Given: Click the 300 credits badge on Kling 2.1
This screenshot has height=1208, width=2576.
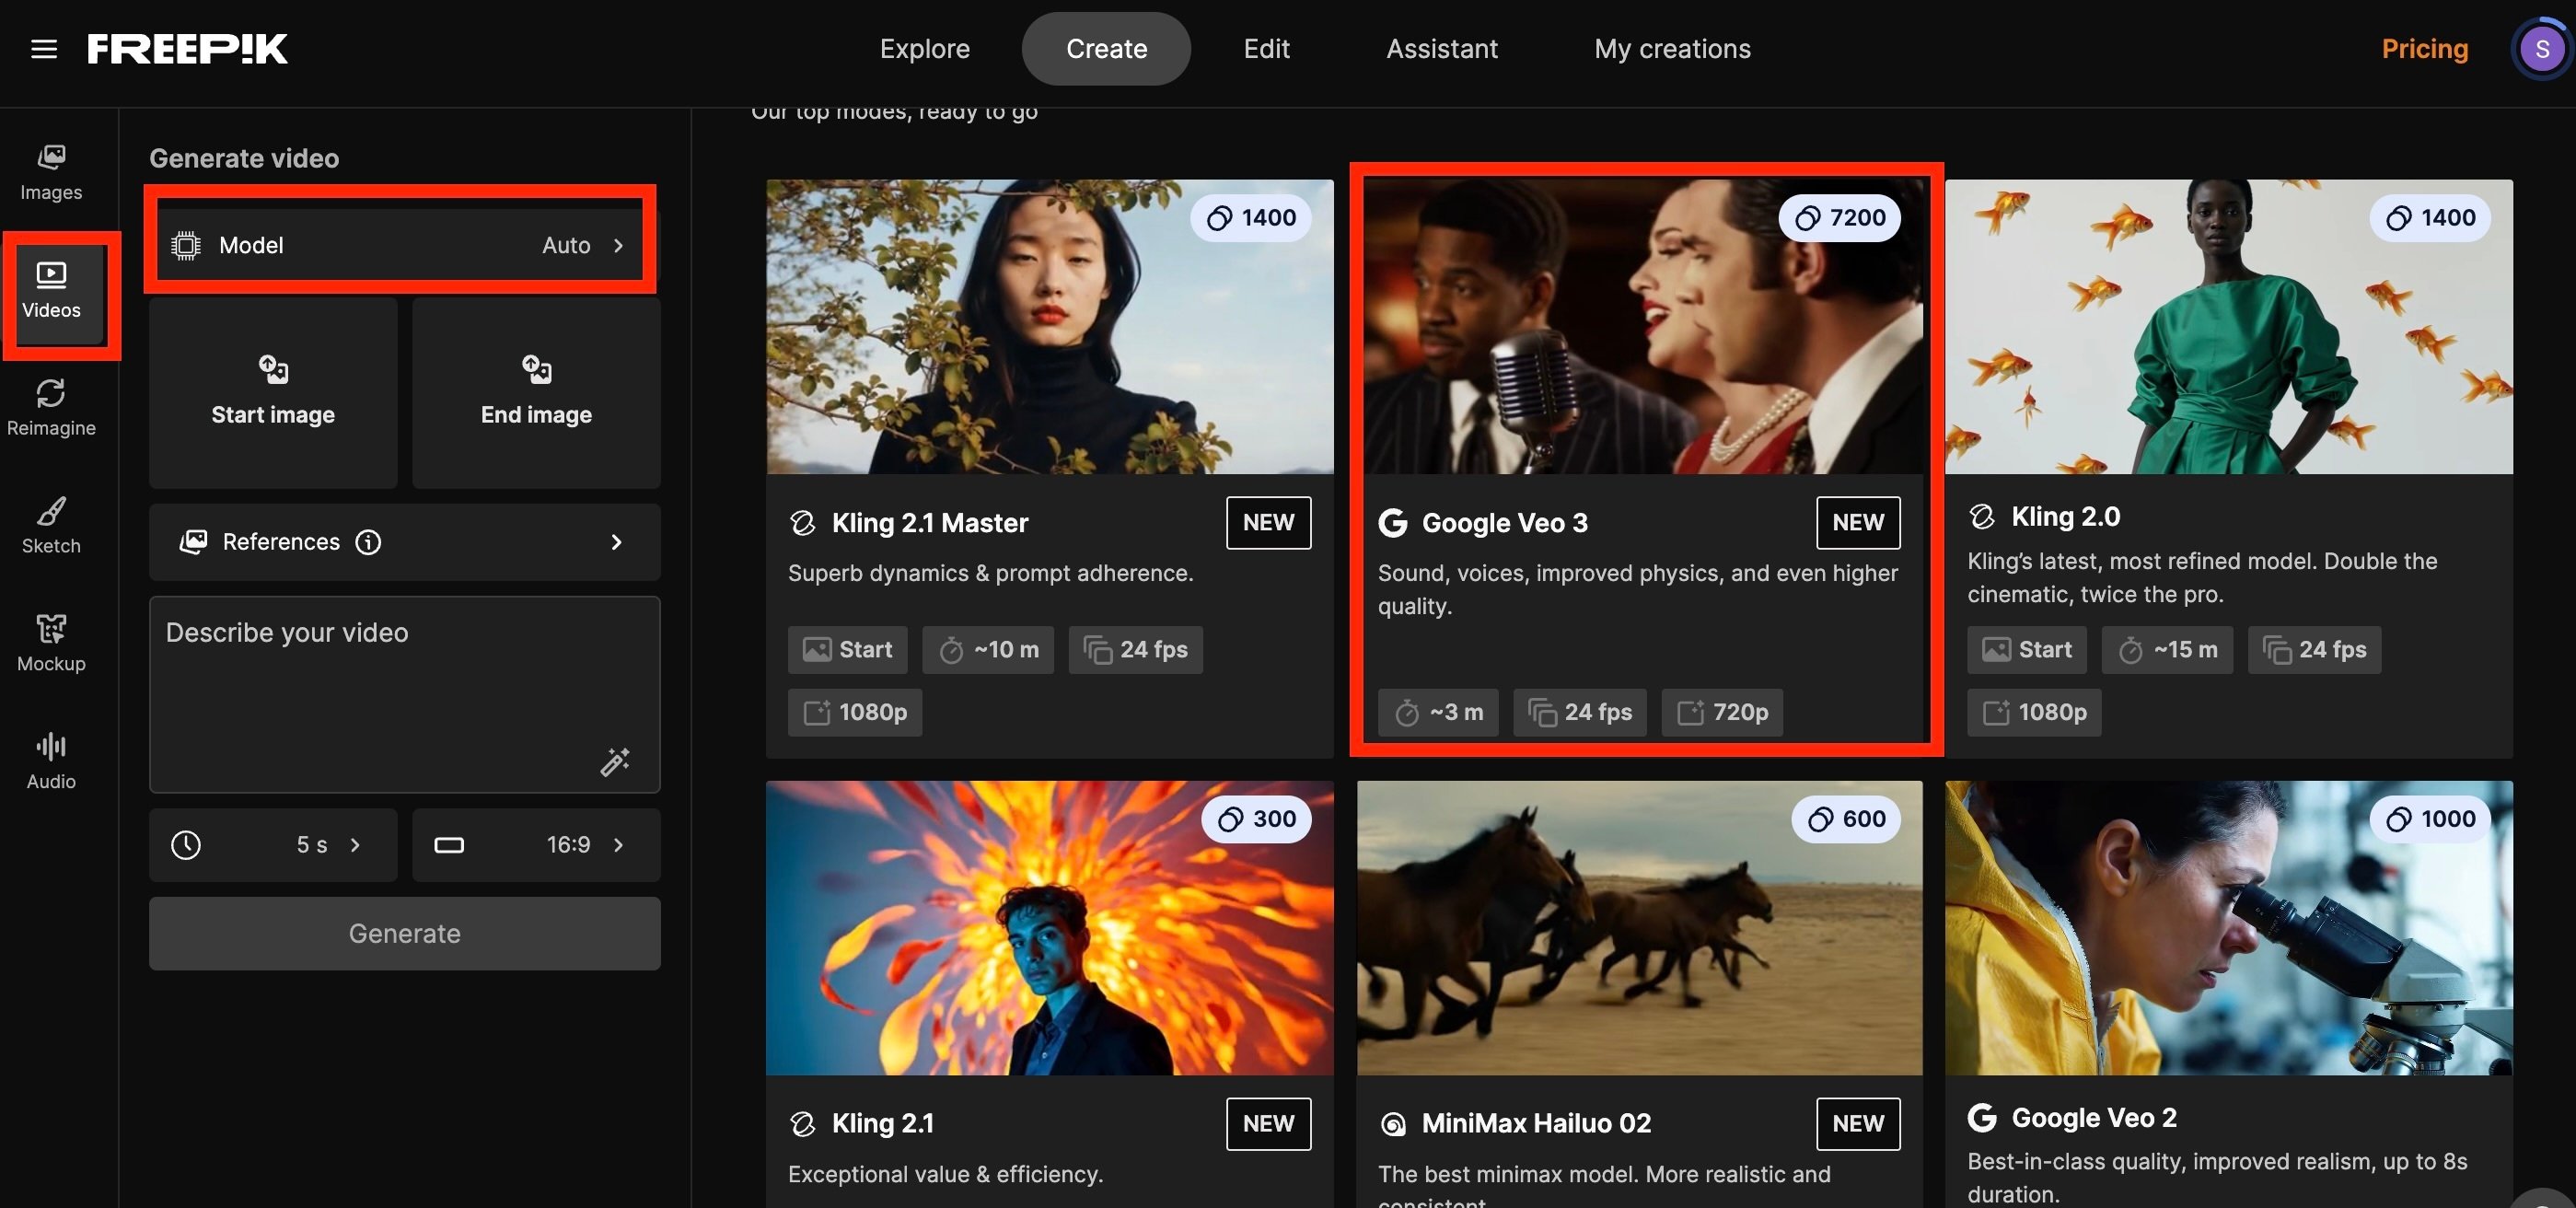Looking at the screenshot, I should pyautogui.click(x=1256, y=819).
